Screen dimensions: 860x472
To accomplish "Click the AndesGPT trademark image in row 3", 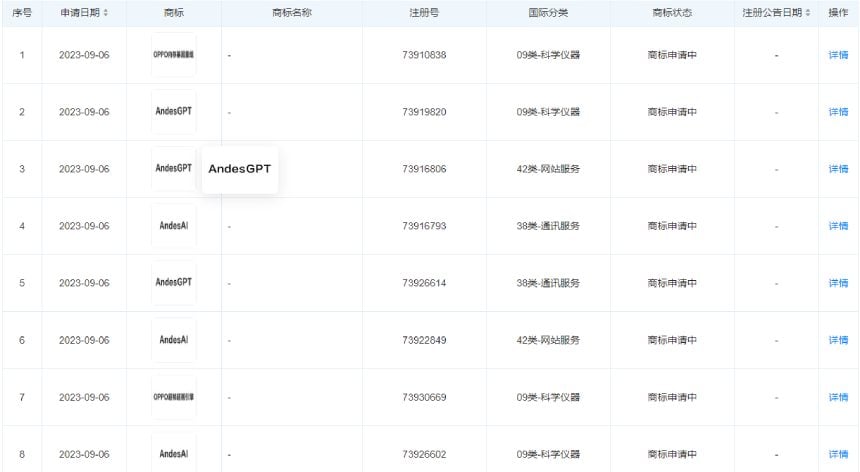I will tap(173, 169).
